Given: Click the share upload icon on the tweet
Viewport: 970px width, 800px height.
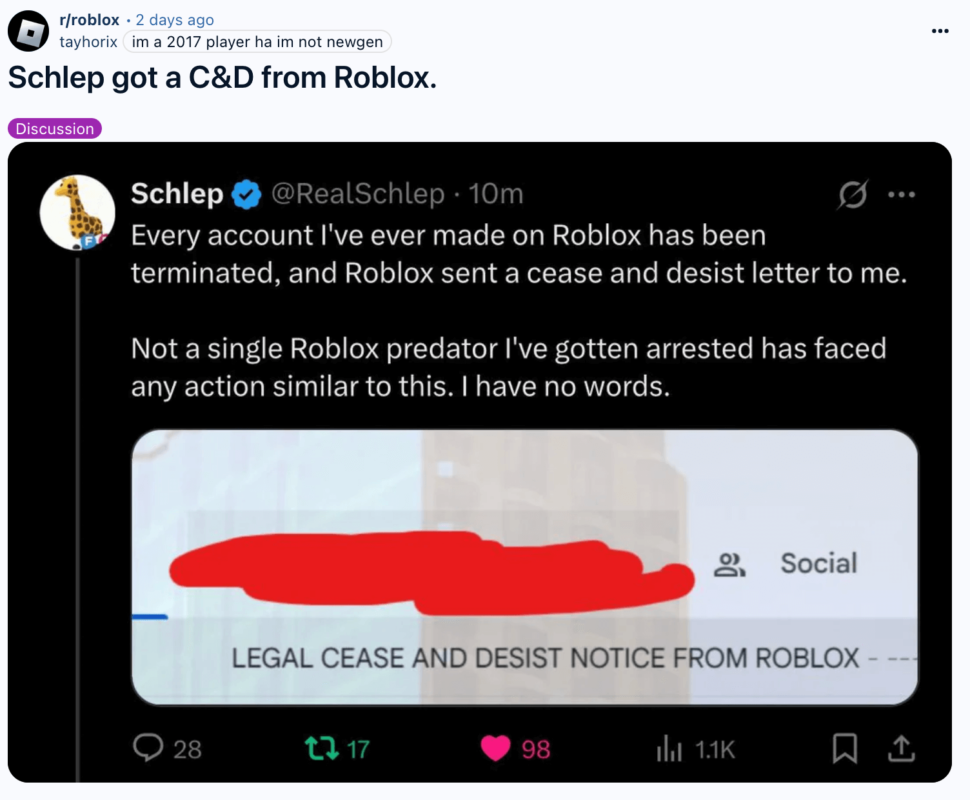Looking at the screenshot, I should coord(900,747).
